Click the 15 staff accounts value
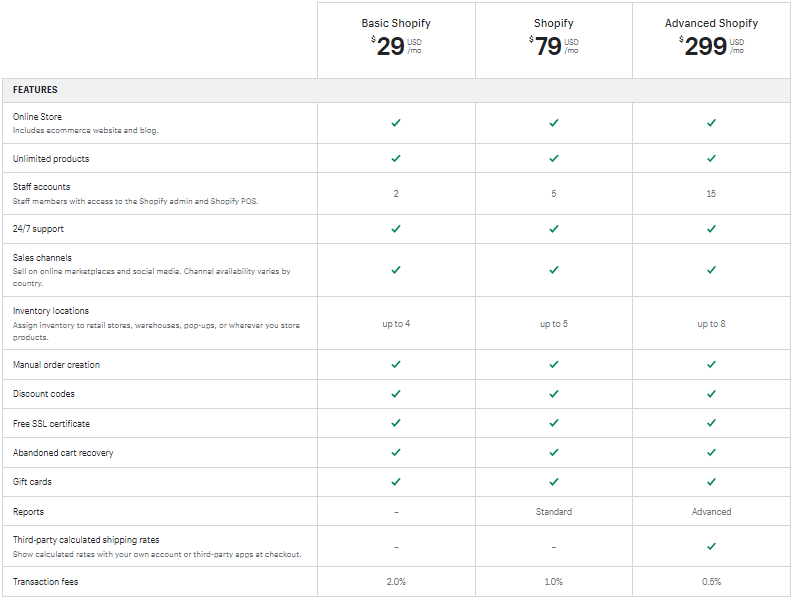The height and width of the screenshot is (599, 798). tap(711, 194)
